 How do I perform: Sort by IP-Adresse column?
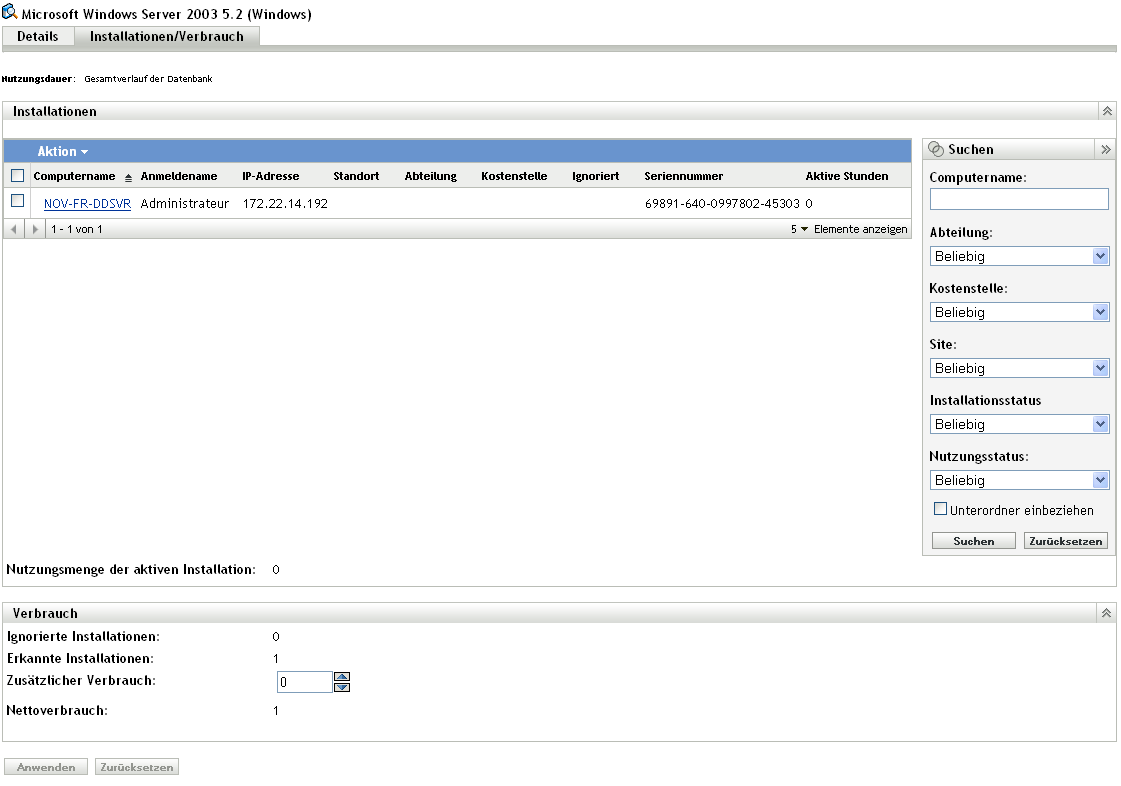(270, 176)
